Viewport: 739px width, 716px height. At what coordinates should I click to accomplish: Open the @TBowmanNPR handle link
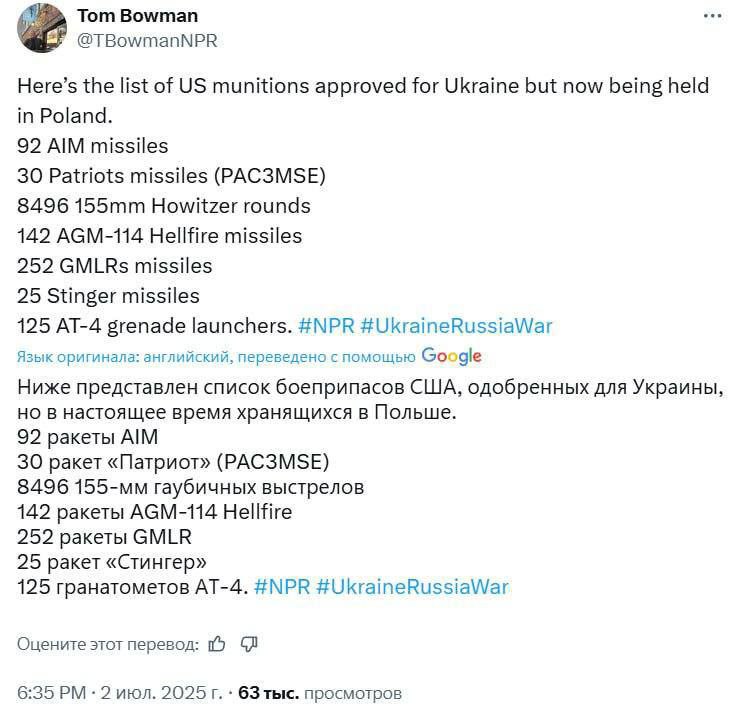[x=147, y=41]
